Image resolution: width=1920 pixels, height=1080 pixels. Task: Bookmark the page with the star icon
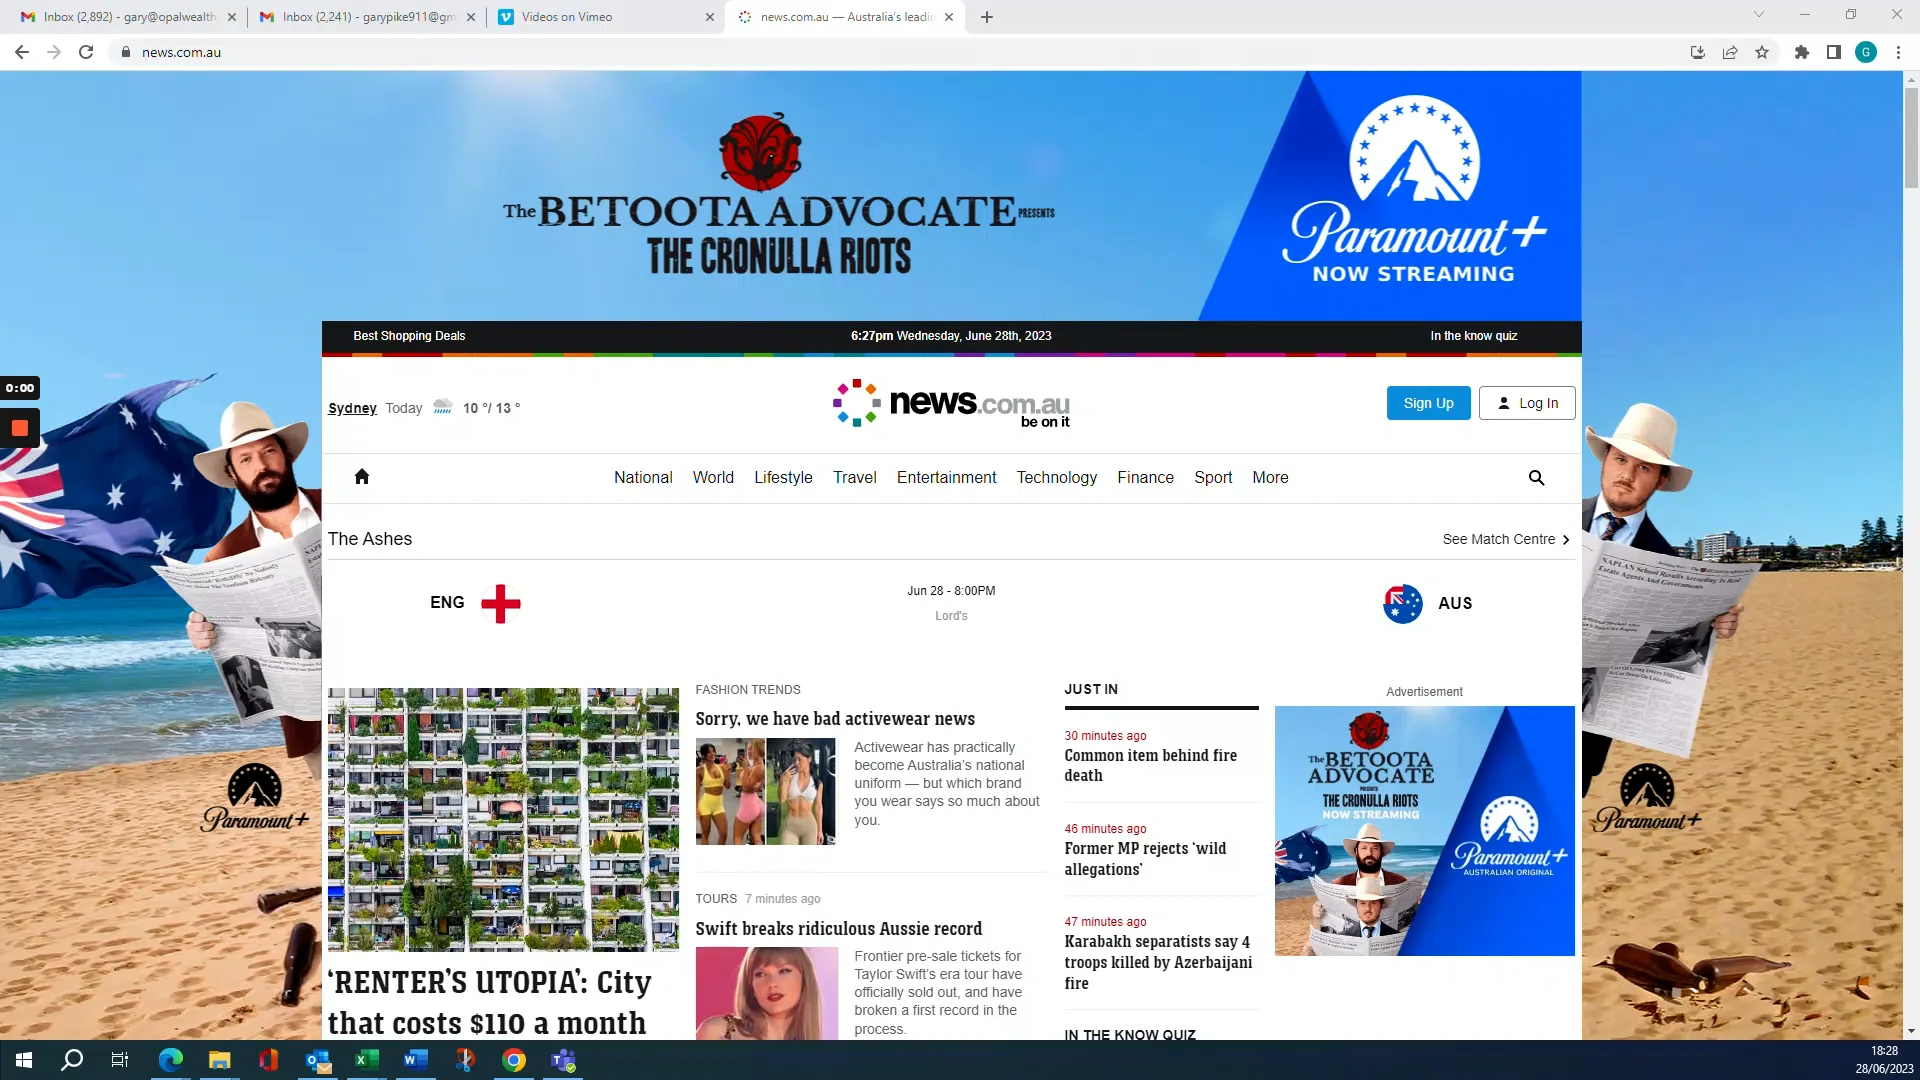(1762, 52)
